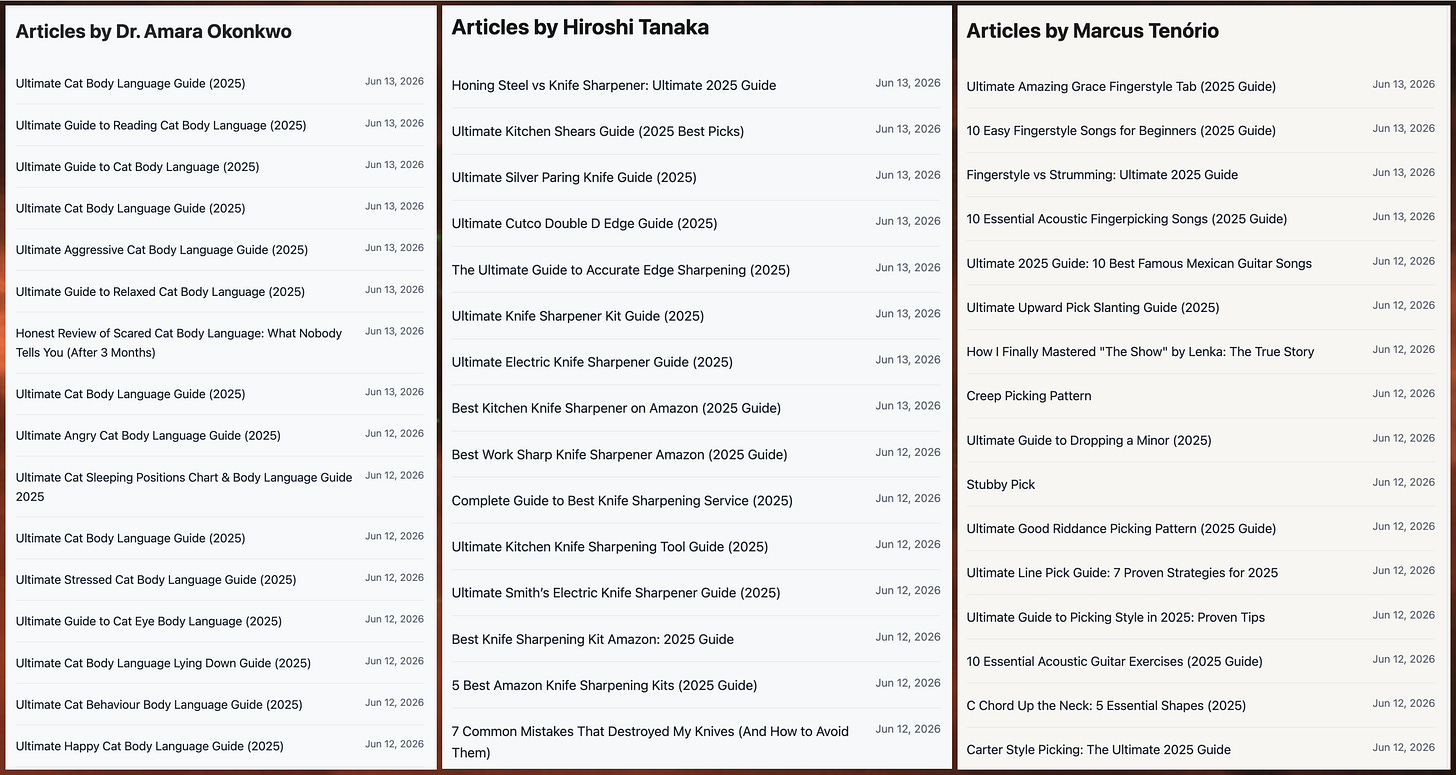Open 'C Chord Up the Neck: 5 Essential Shapes'

tap(1106, 705)
